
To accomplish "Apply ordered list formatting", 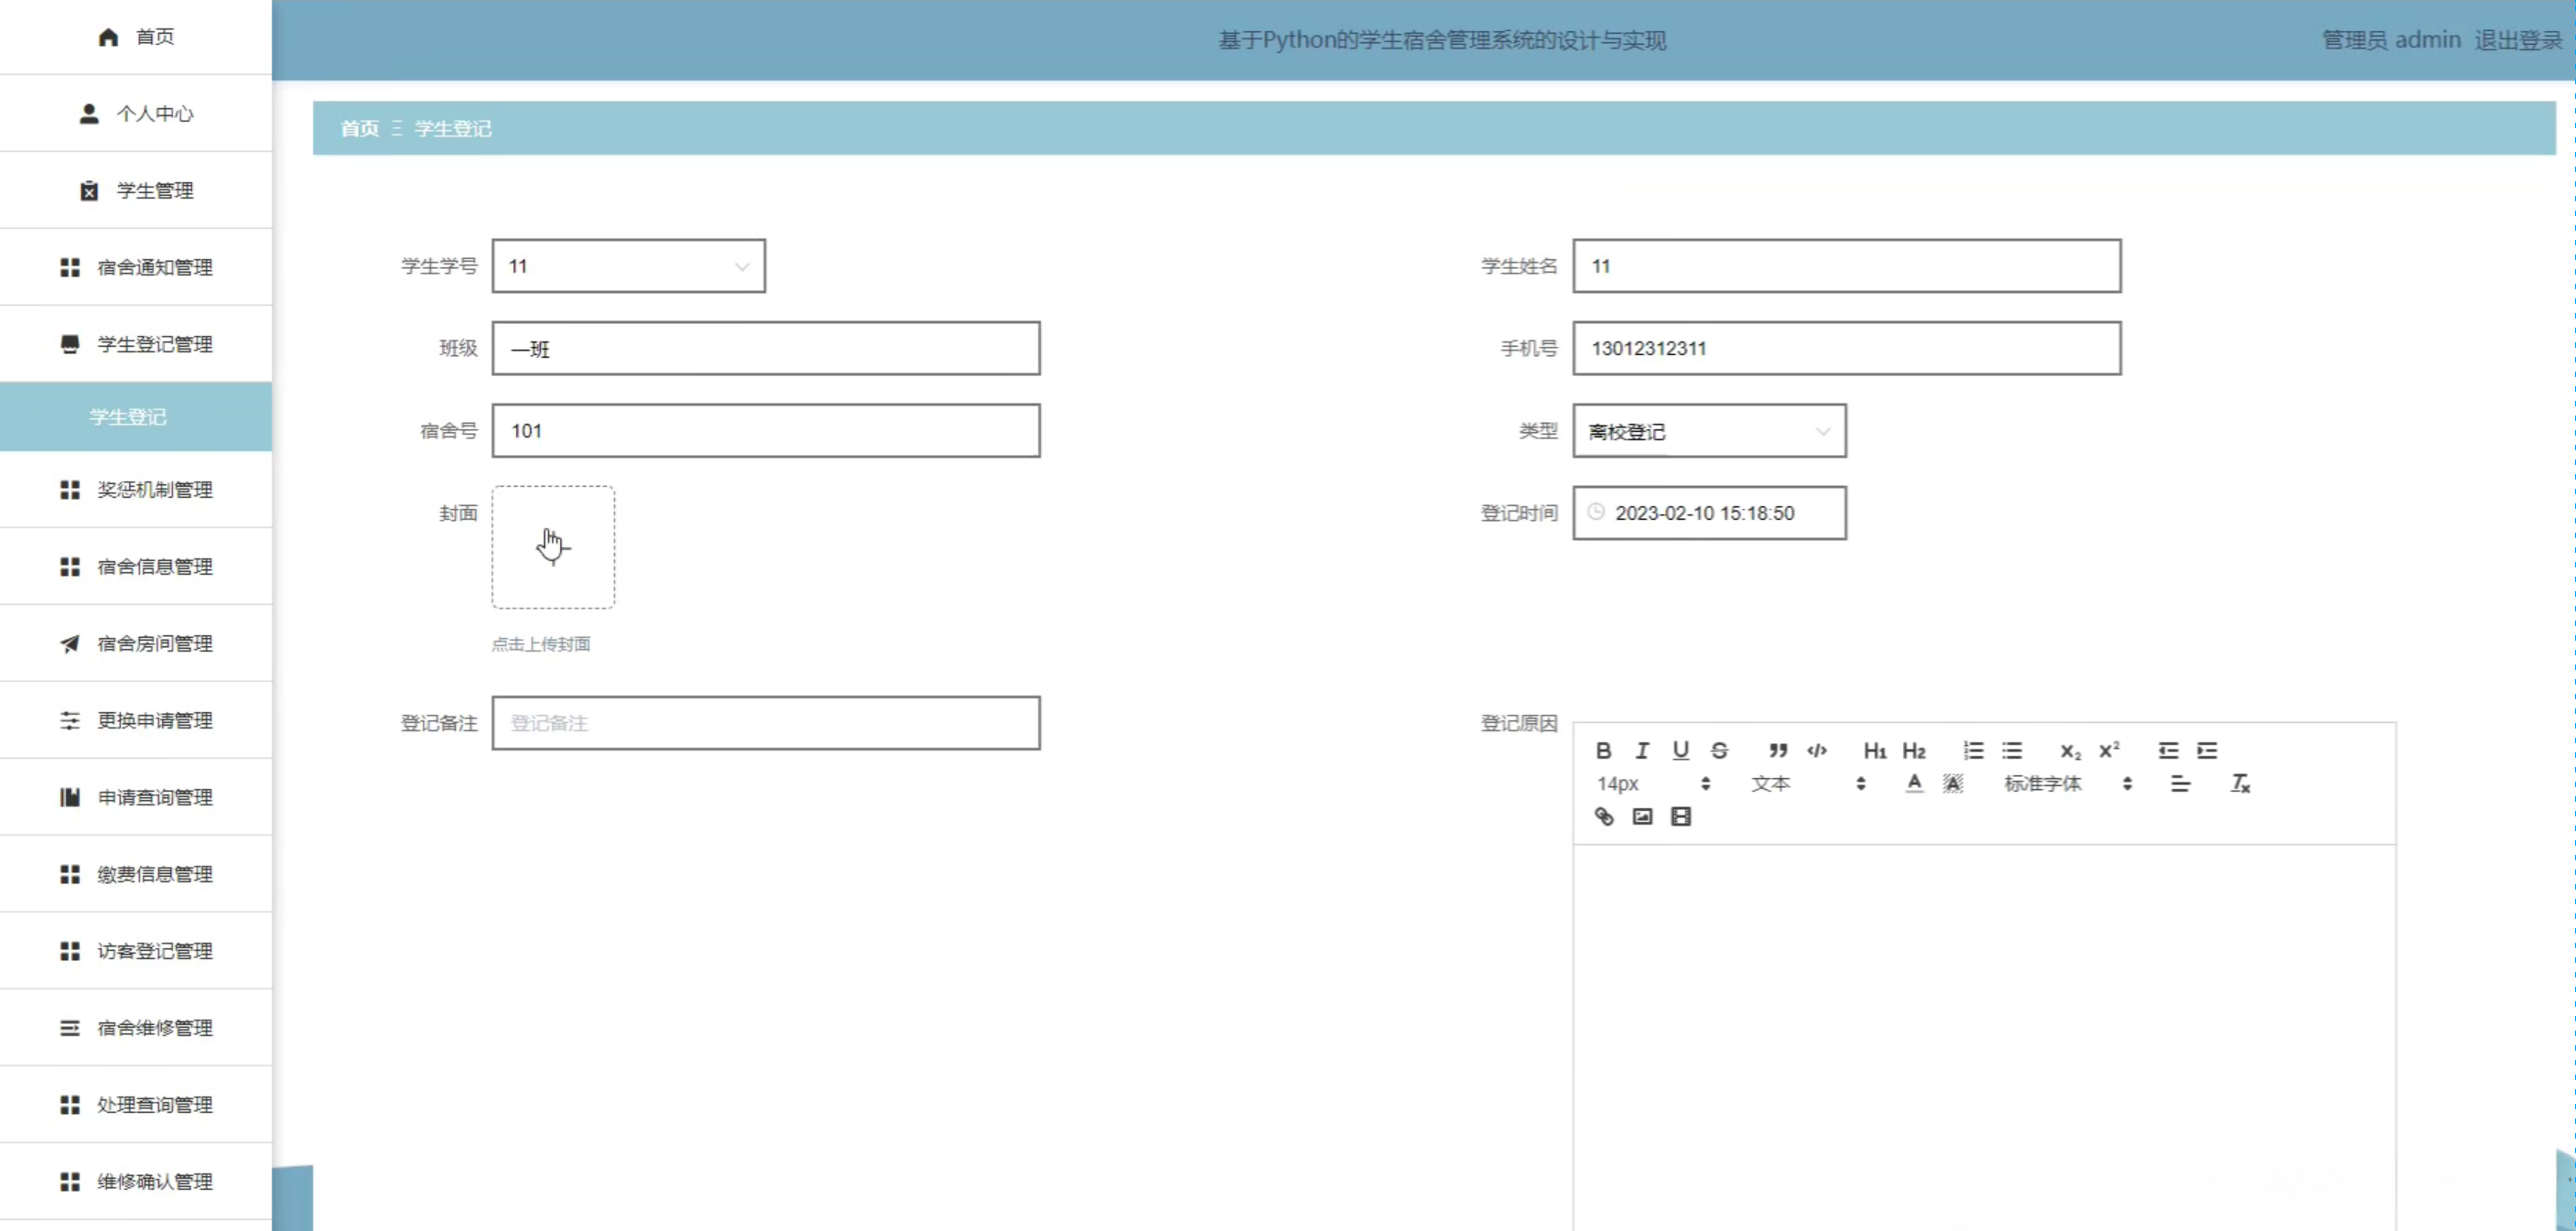I will (1972, 750).
